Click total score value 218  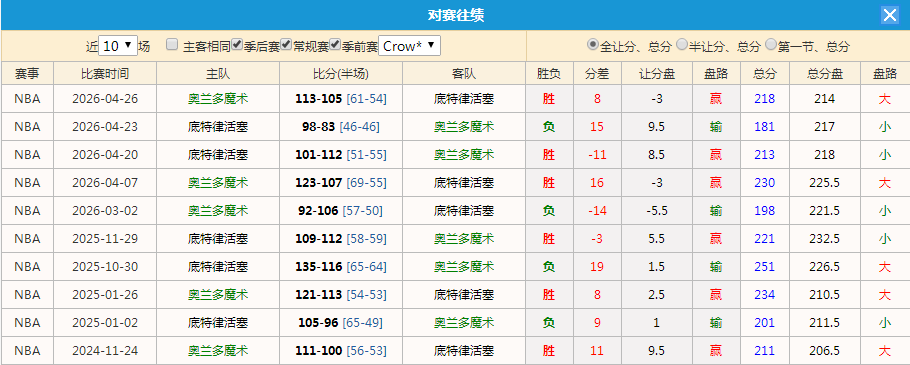pos(764,99)
